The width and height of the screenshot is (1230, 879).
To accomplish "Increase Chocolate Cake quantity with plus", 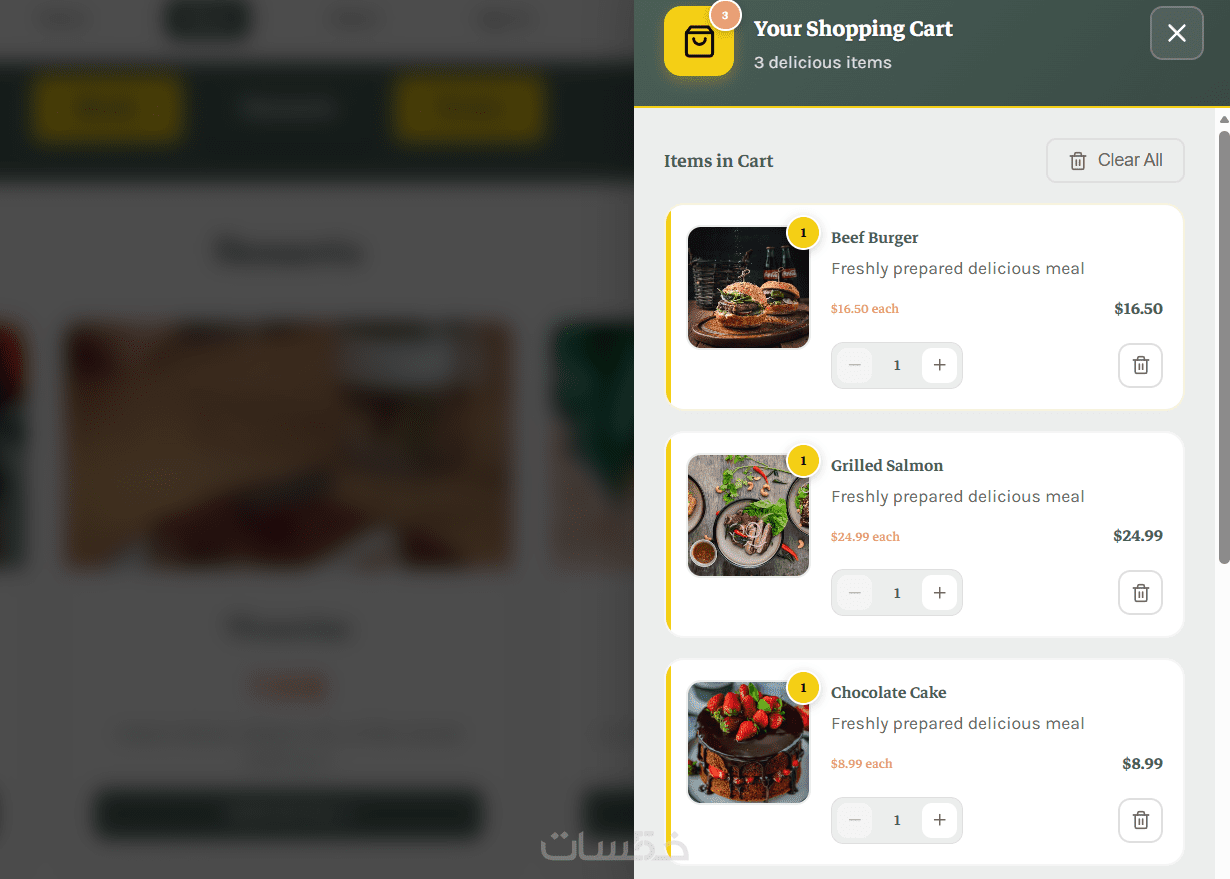I will tap(939, 820).
